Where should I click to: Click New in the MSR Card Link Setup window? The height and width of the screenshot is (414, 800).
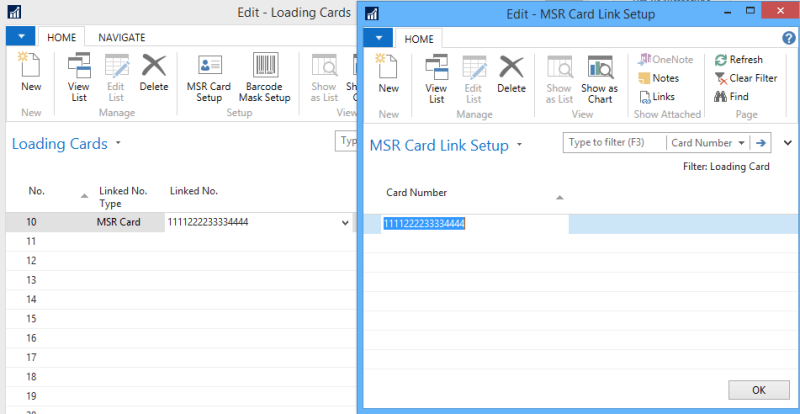[x=388, y=74]
